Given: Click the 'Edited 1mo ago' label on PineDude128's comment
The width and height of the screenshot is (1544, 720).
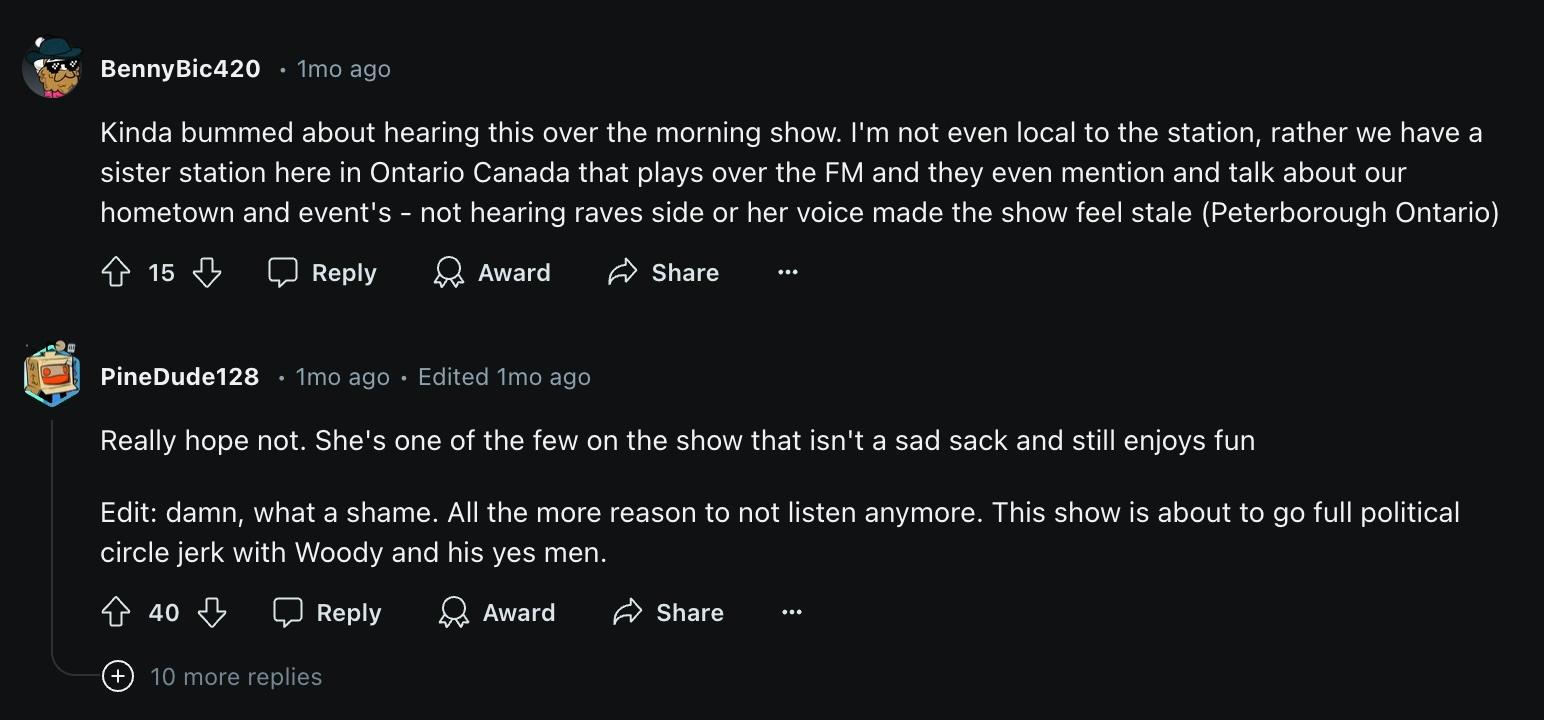Looking at the screenshot, I should (503, 377).
